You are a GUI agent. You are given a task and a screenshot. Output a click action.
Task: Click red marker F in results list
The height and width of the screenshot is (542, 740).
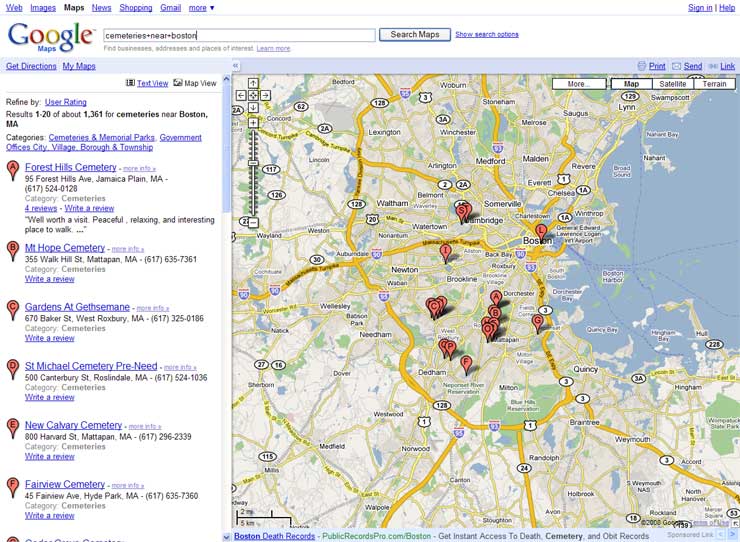coord(13,487)
